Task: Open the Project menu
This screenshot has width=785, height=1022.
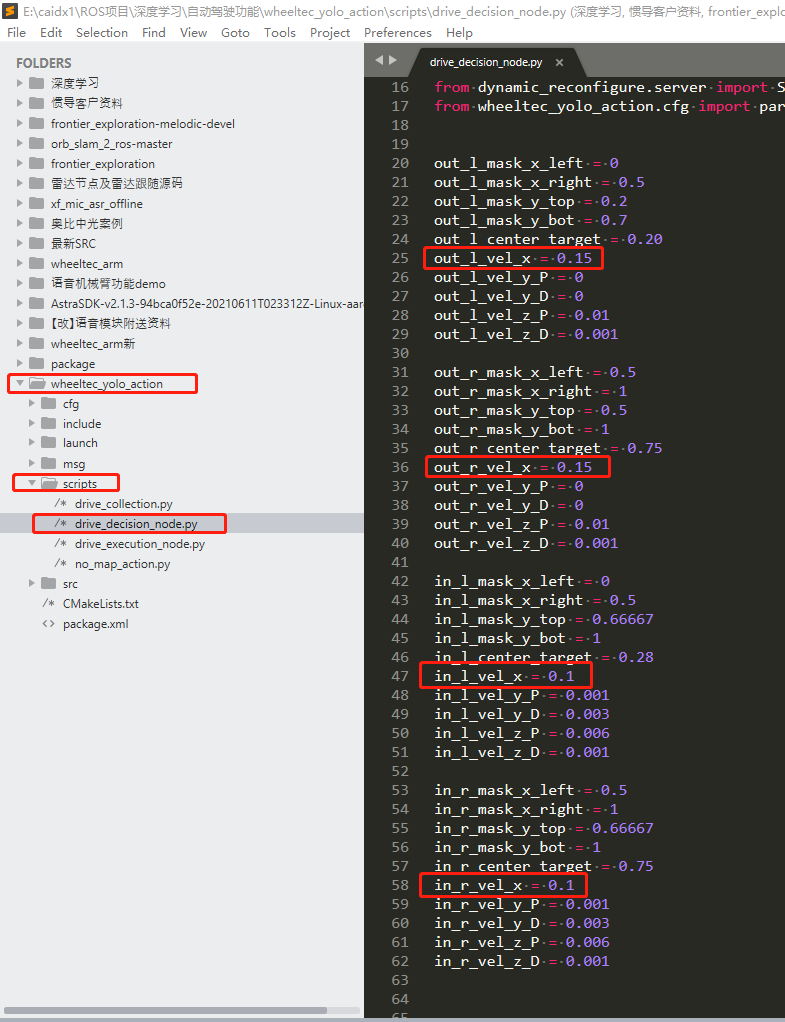Action: click(330, 33)
